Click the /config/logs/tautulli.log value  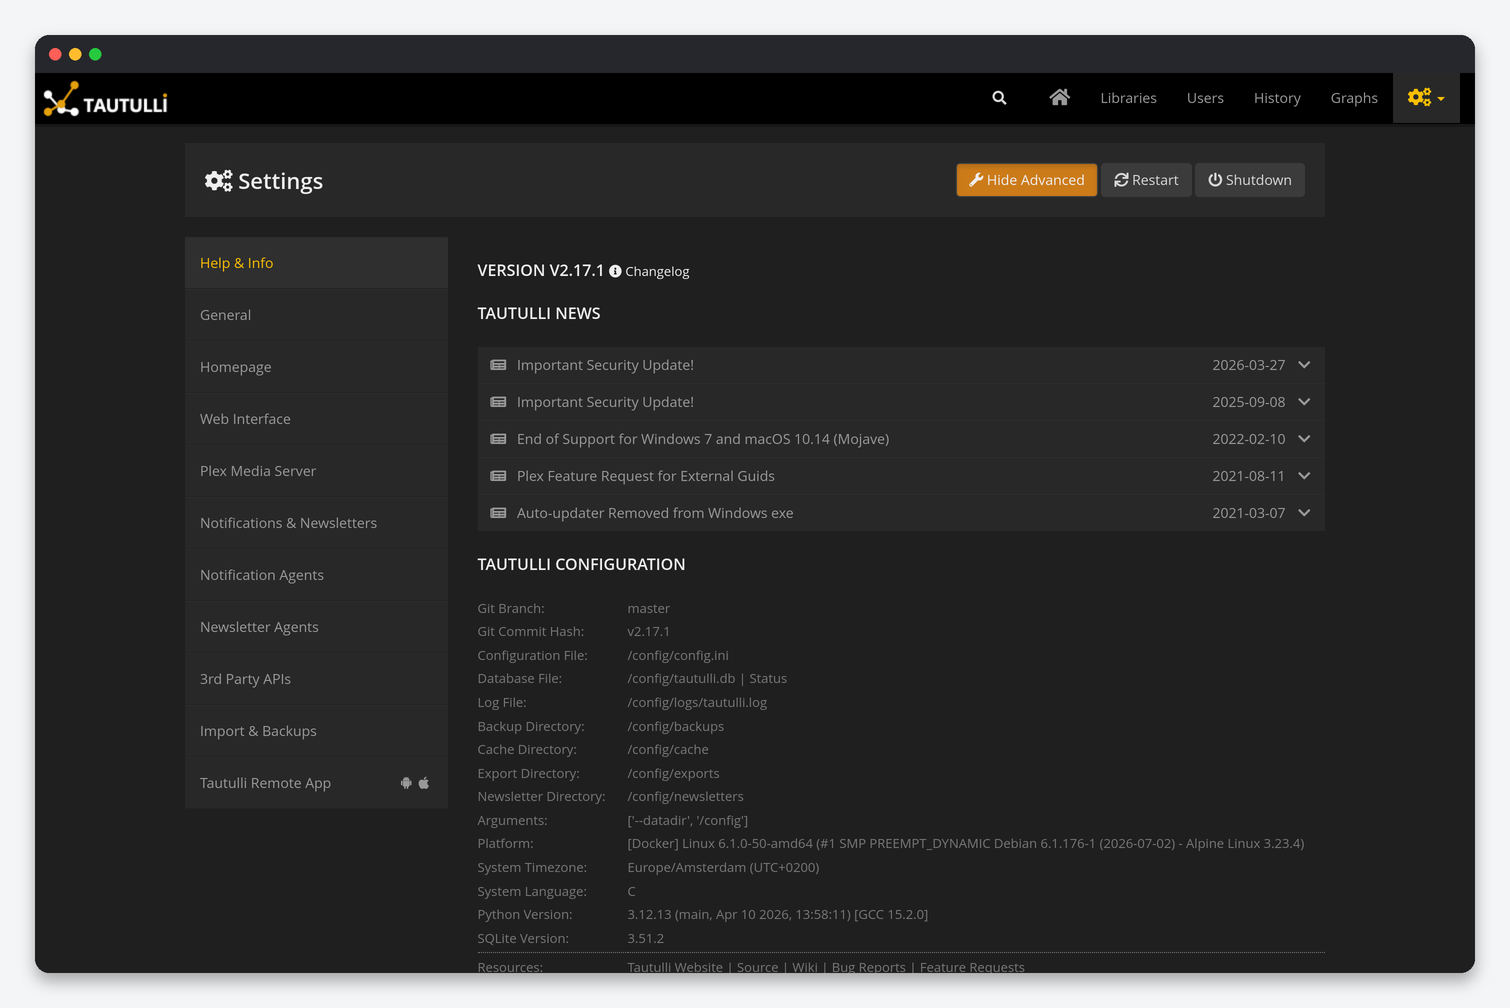click(697, 703)
